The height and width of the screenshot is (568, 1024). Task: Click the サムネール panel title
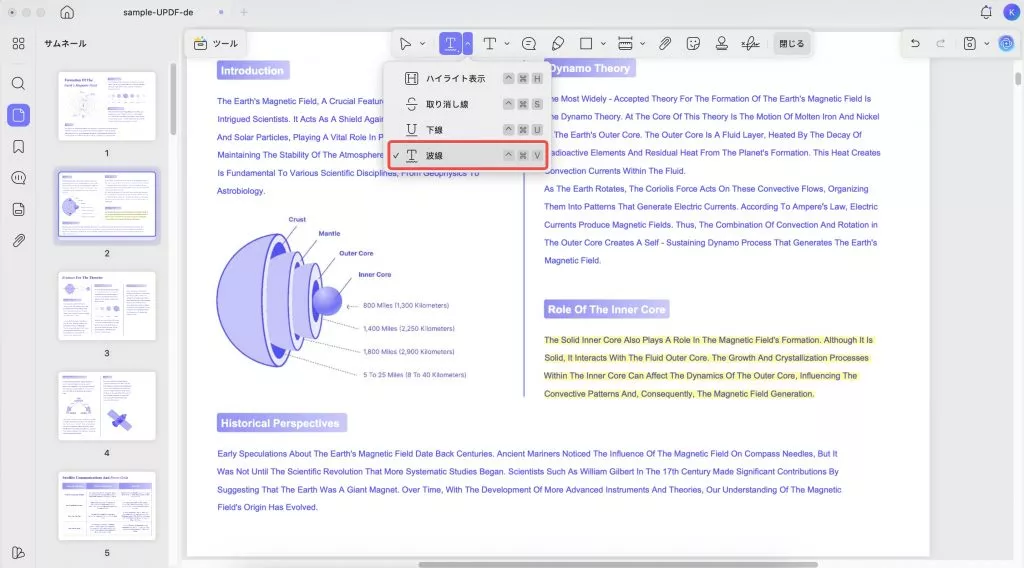point(65,44)
